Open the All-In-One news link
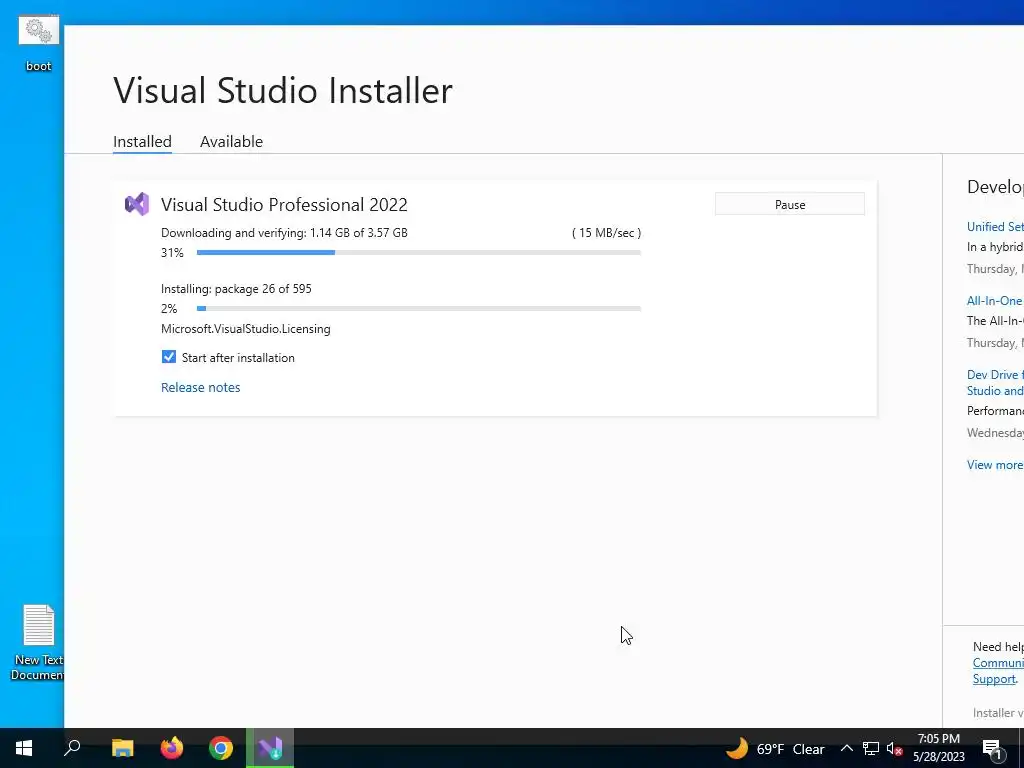The image size is (1024, 768). point(995,300)
